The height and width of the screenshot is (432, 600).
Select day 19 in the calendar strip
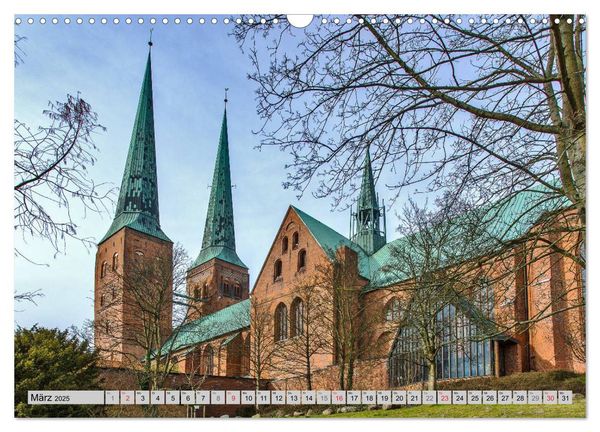pos(384,398)
